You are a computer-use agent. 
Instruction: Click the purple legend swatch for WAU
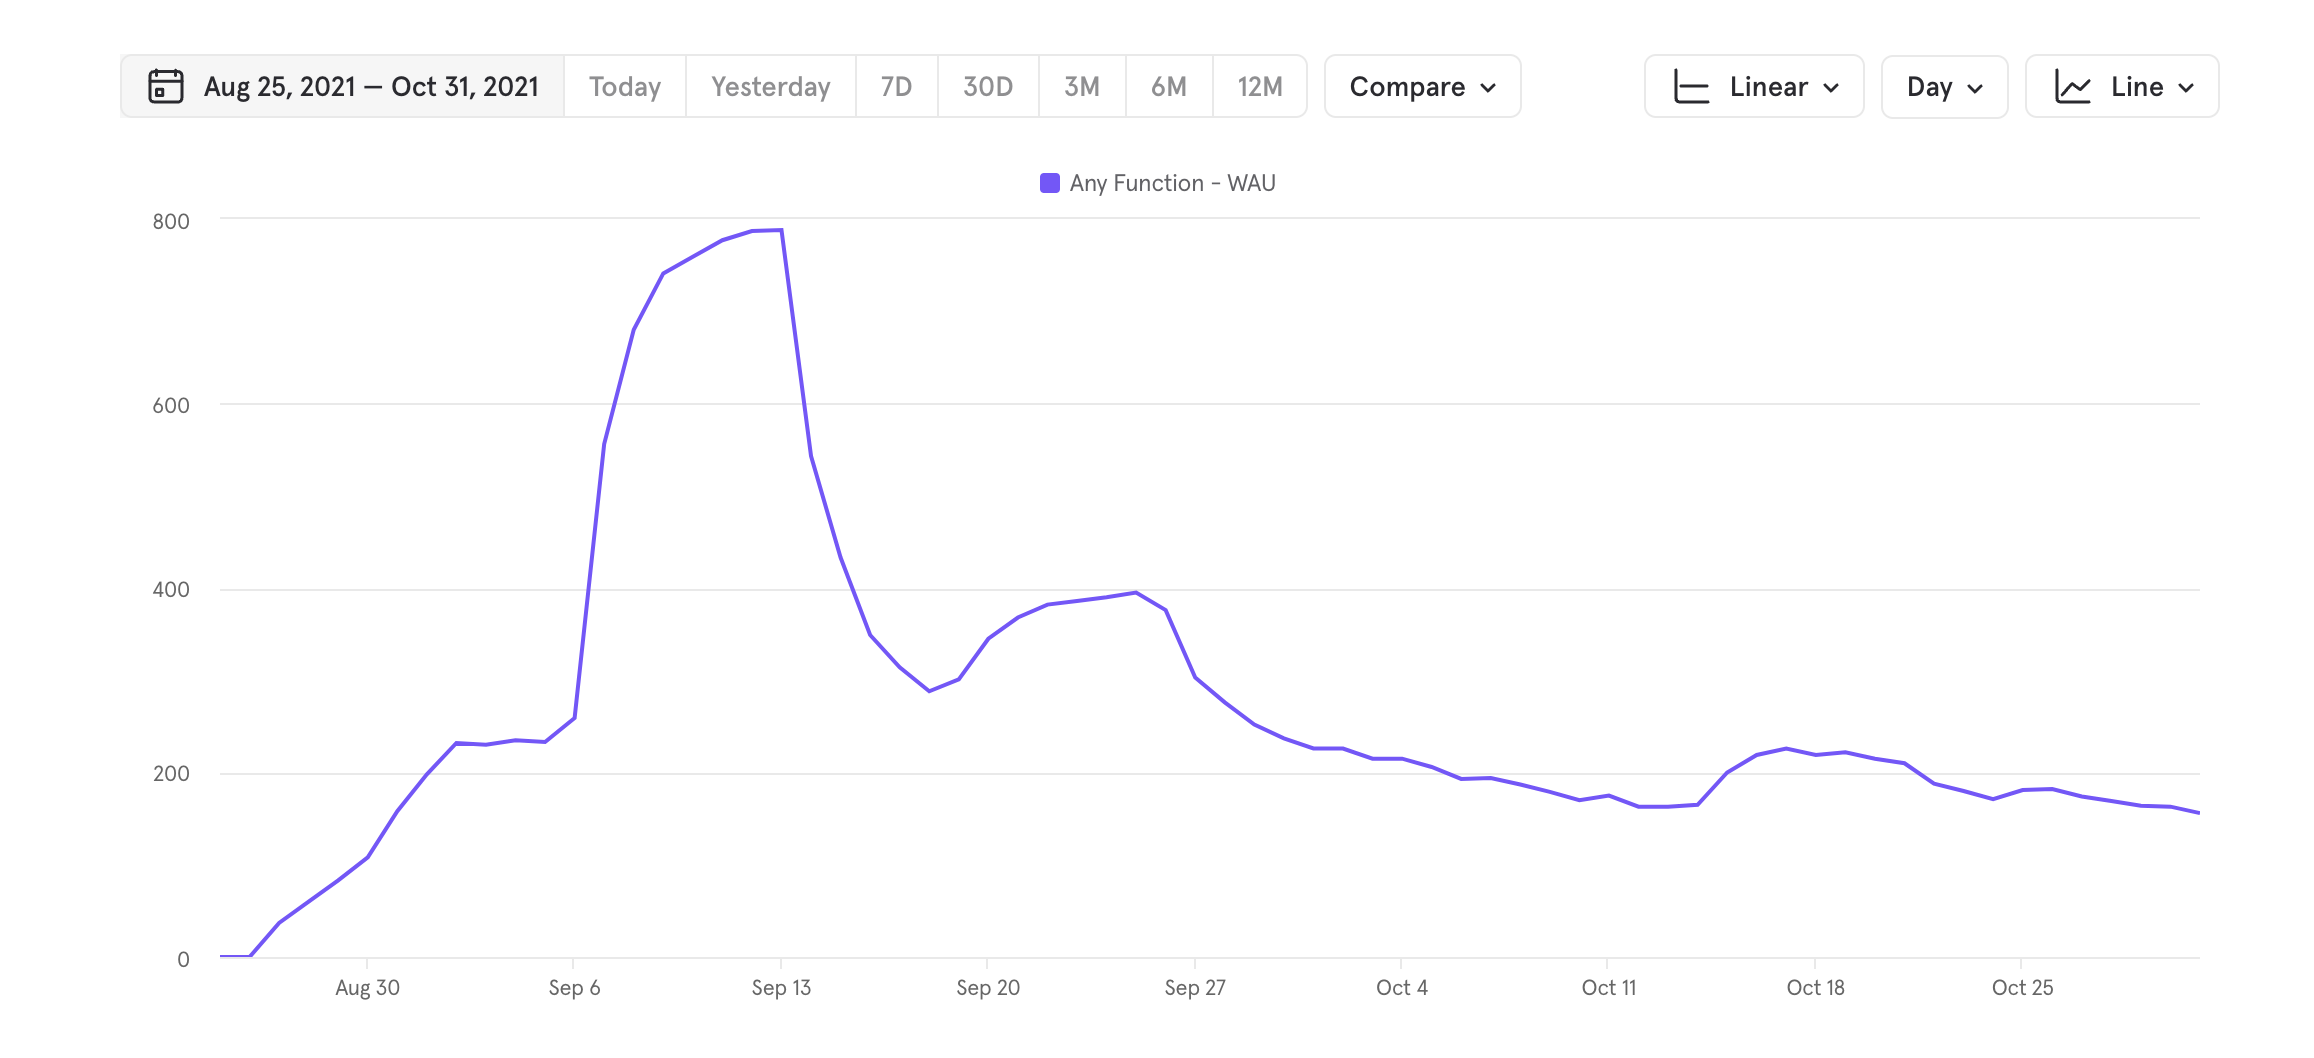click(1049, 183)
